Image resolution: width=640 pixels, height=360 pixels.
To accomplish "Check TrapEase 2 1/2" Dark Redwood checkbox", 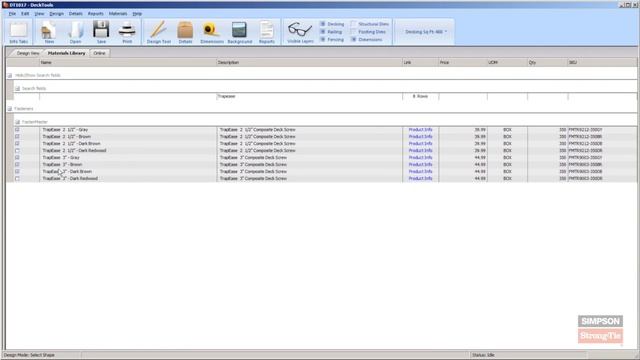I will click(17, 151).
